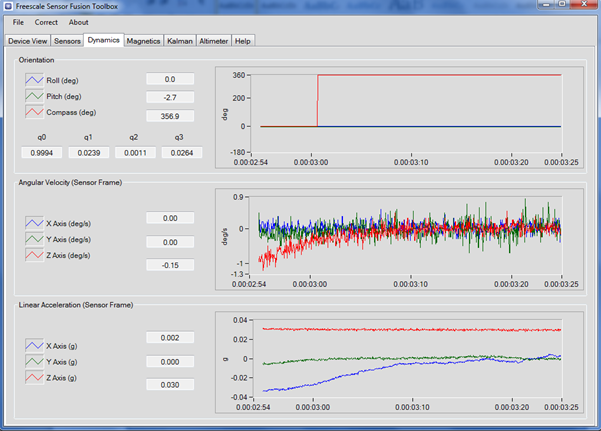Screen dimensions: 601x431
Task: Open the Help tab
Action: [x=243, y=41]
